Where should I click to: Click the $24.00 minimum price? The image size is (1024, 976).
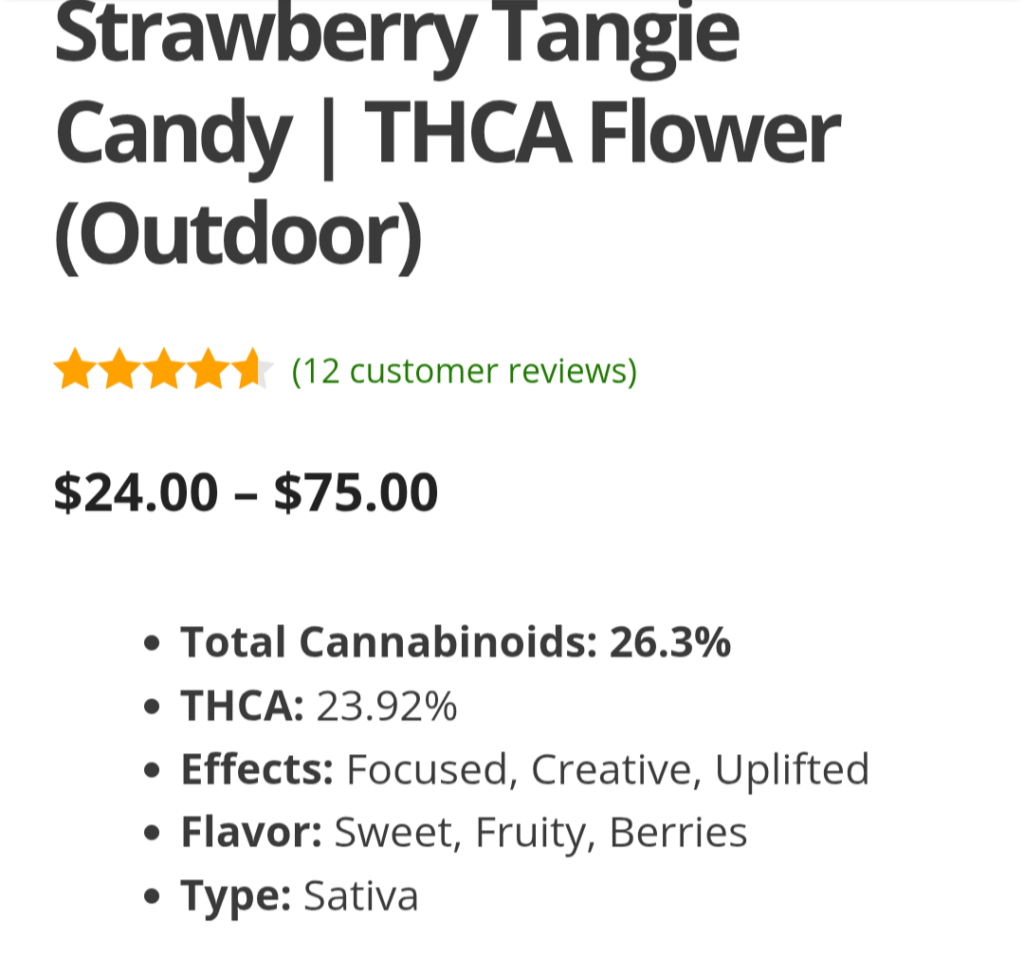[136, 492]
